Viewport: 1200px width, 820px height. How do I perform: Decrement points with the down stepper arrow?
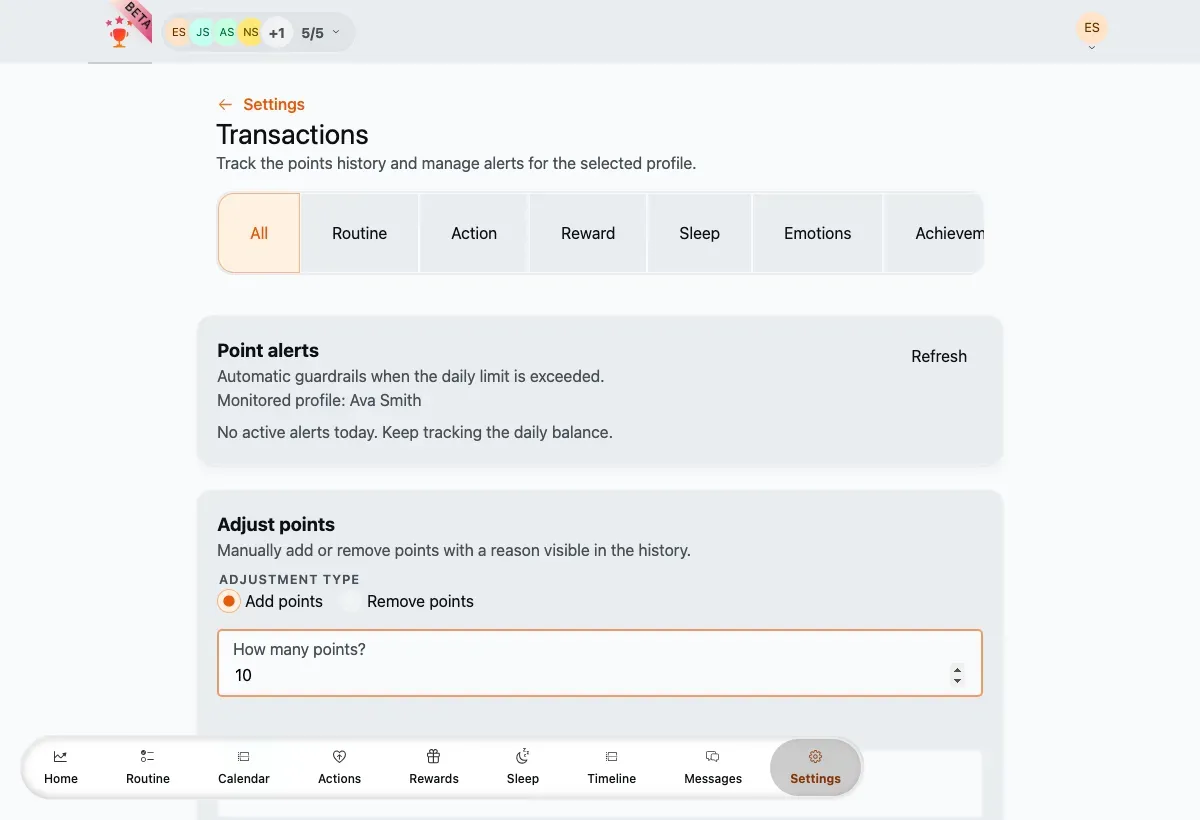(x=957, y=681)
